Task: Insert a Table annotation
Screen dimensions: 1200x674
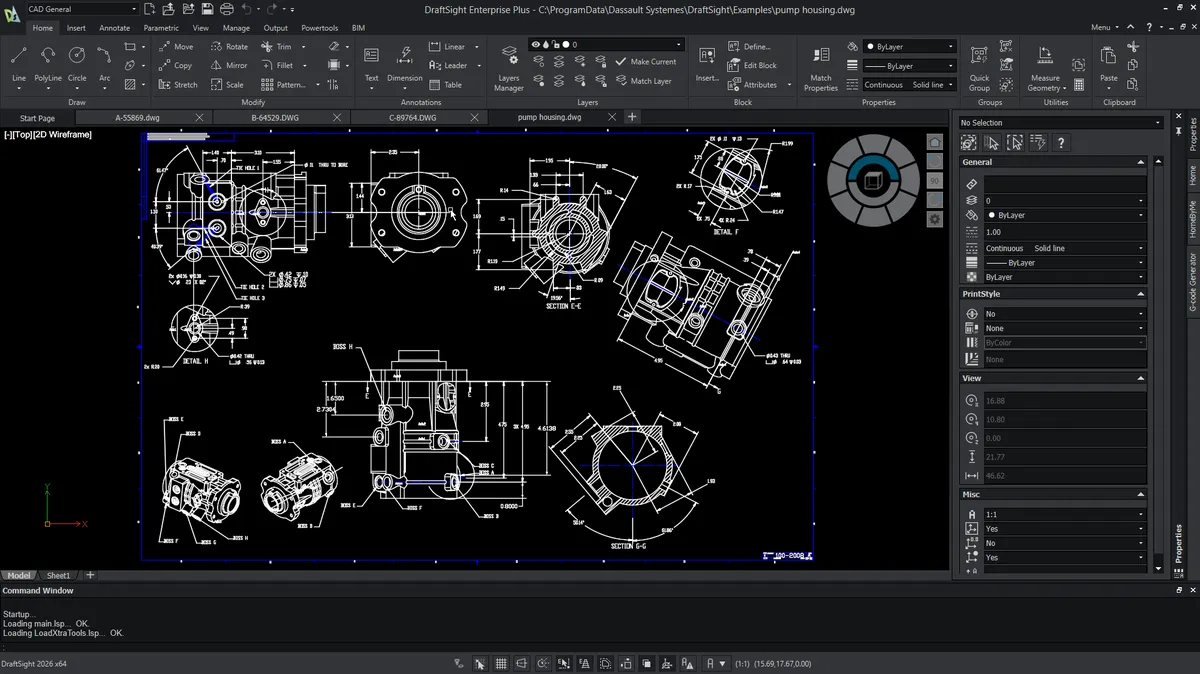Action: 445,84
